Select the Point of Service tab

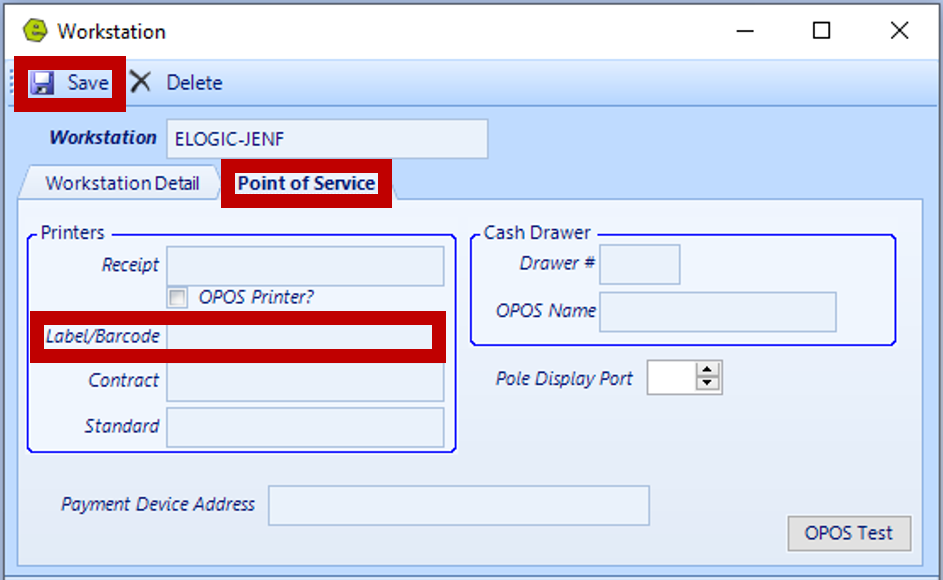point(307,184)
